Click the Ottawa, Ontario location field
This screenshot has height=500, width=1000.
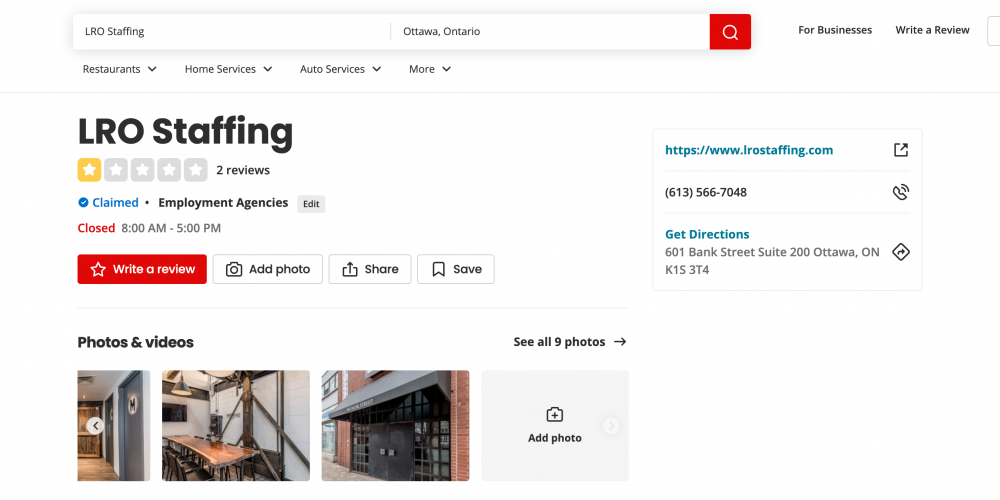(x=550, y=32)
